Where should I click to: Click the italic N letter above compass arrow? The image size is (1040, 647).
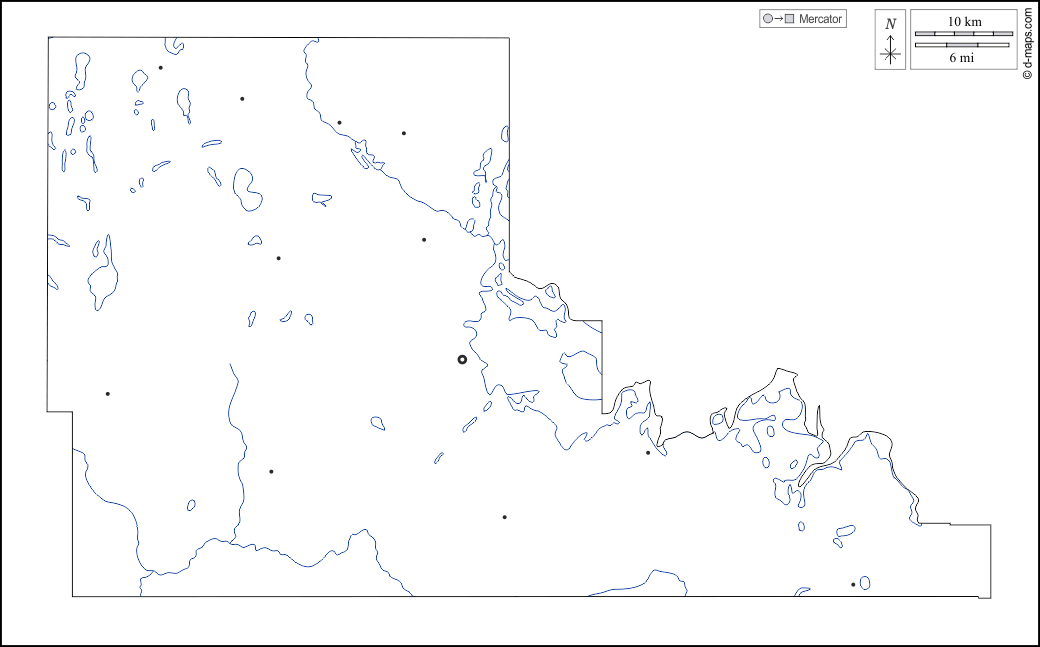[890, 24]
